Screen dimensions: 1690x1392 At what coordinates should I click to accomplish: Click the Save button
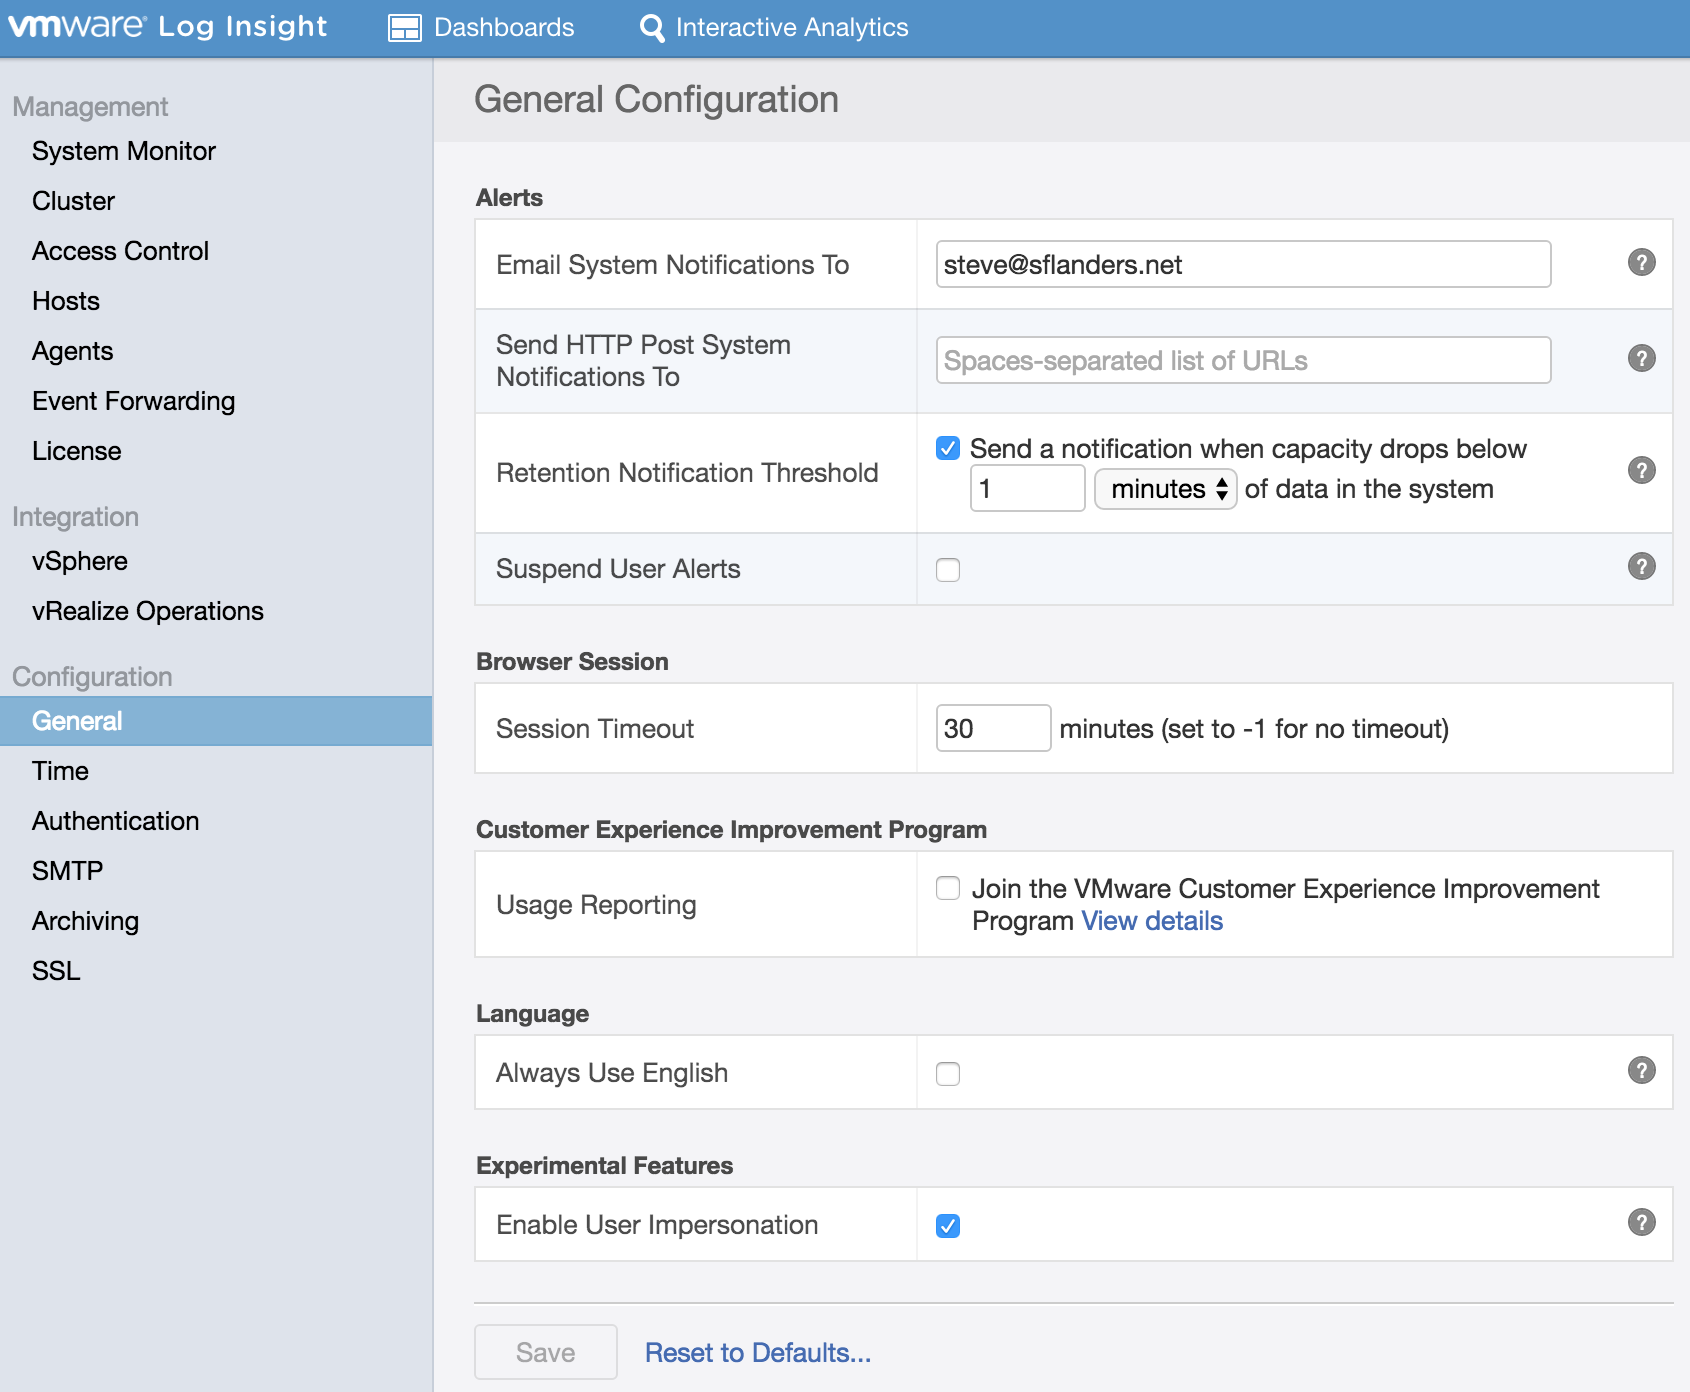coord(546,1352)
